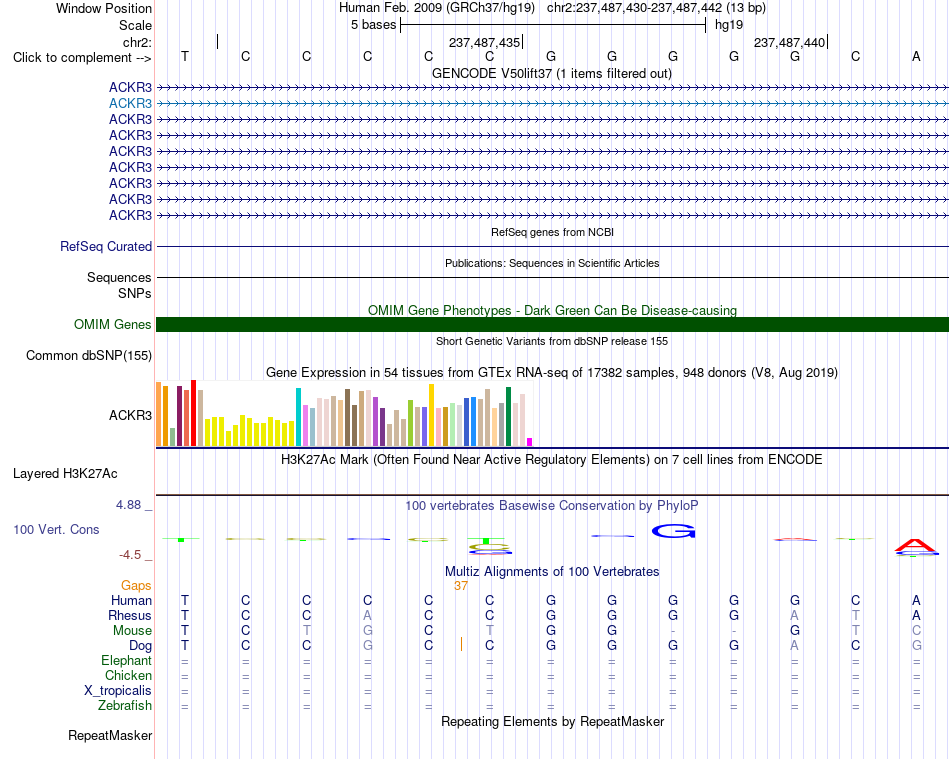Click the ACKR3 label beside the expression bar chart
Screen dimensions: 950x759
130,416
